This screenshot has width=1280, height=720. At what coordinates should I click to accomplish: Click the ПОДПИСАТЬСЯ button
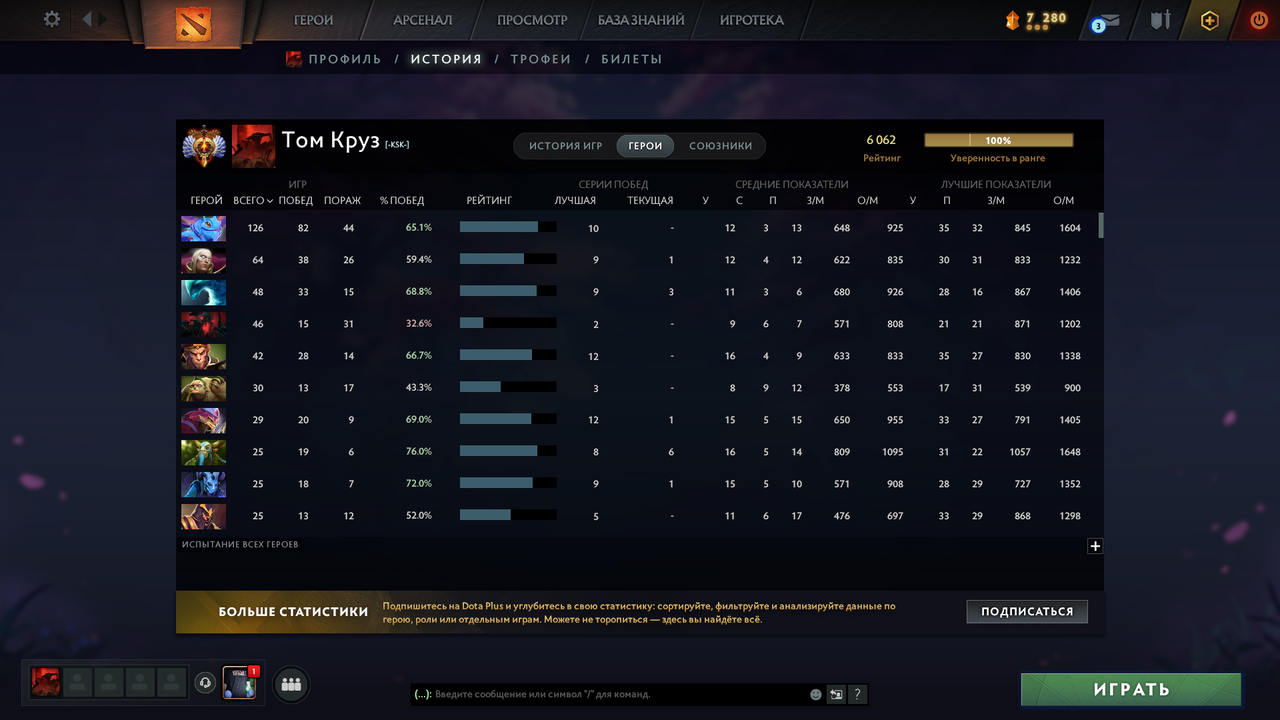[1027, 611]
